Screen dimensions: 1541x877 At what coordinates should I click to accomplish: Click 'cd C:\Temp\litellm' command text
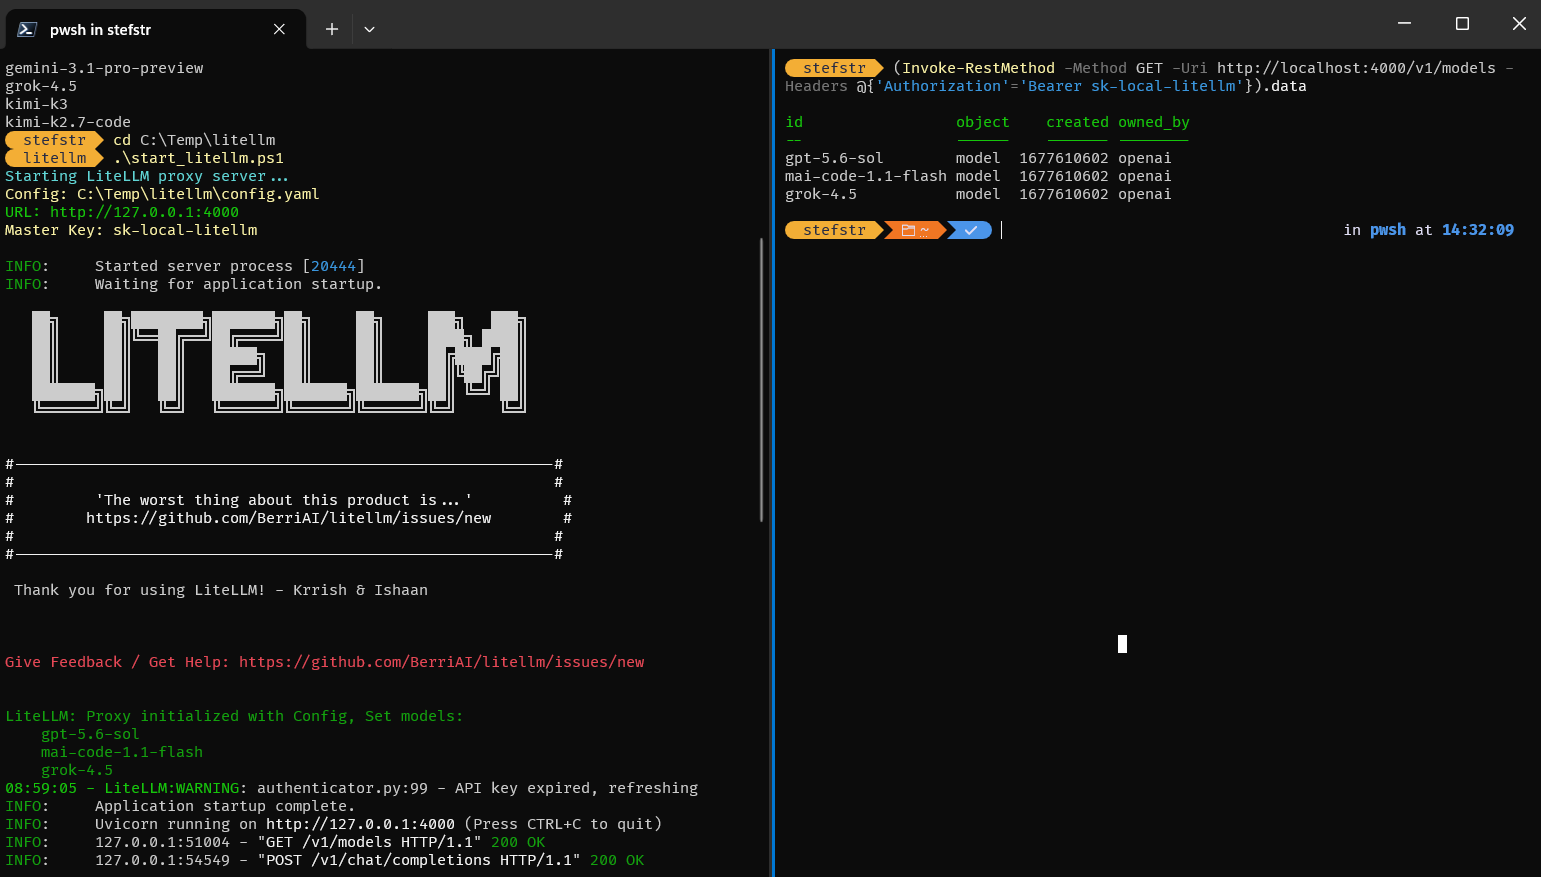point(194,140)
